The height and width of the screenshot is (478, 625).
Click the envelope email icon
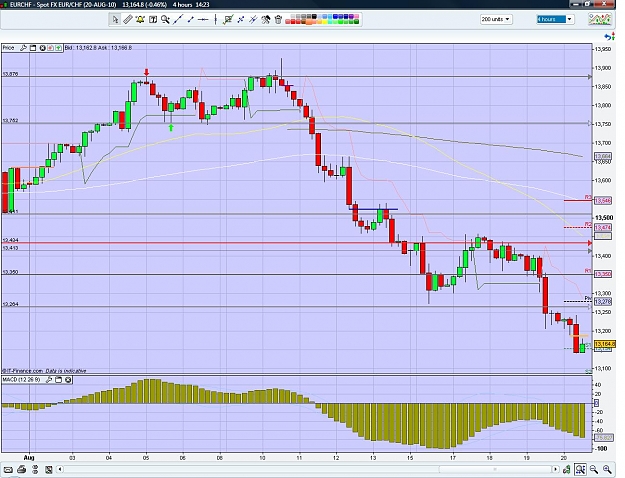(8, 470)
